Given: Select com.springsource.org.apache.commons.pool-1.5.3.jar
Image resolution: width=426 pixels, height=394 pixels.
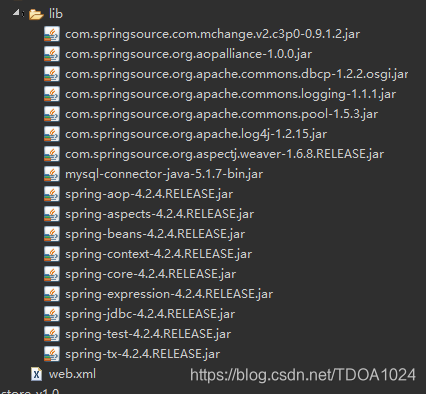Looking at the screenshot, I should tap(221, 114).
